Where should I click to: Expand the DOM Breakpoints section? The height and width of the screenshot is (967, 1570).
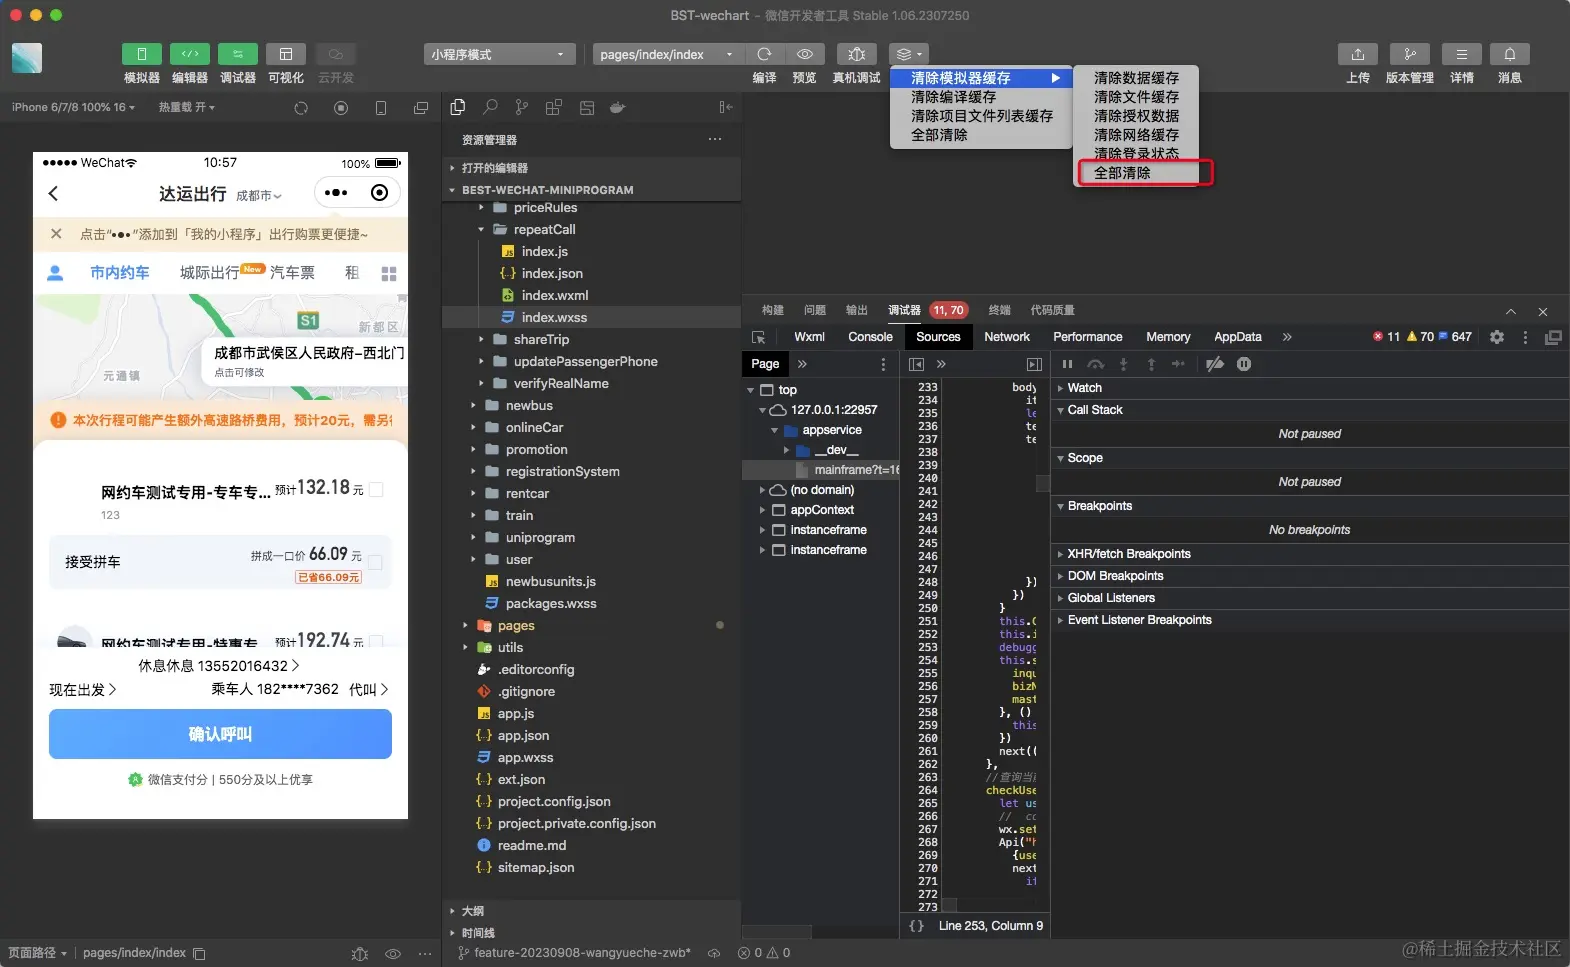(x=1310, y=576)
